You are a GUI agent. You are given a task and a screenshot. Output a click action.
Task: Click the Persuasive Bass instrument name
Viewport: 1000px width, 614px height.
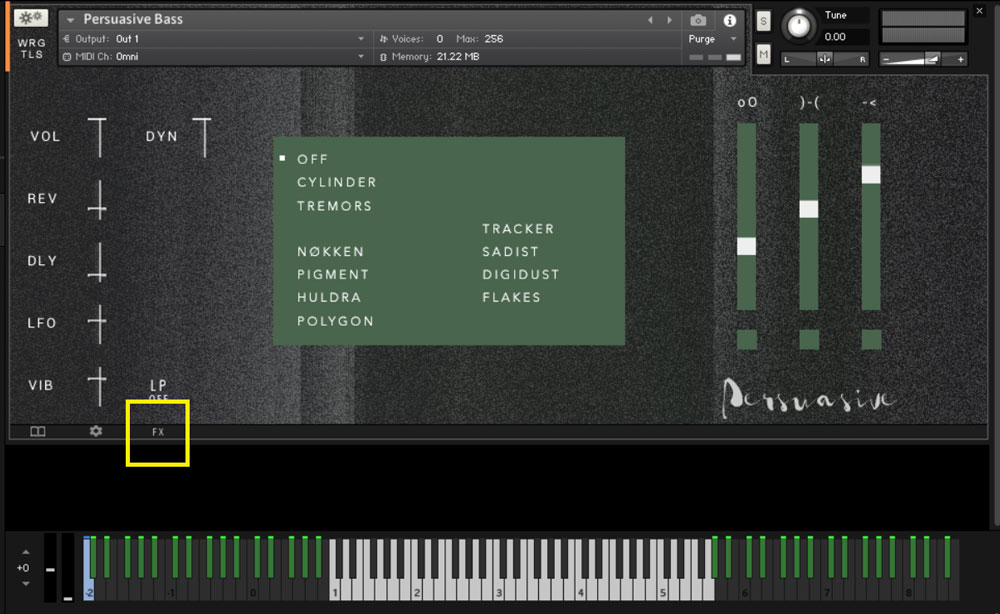click(x=133, y=19)
